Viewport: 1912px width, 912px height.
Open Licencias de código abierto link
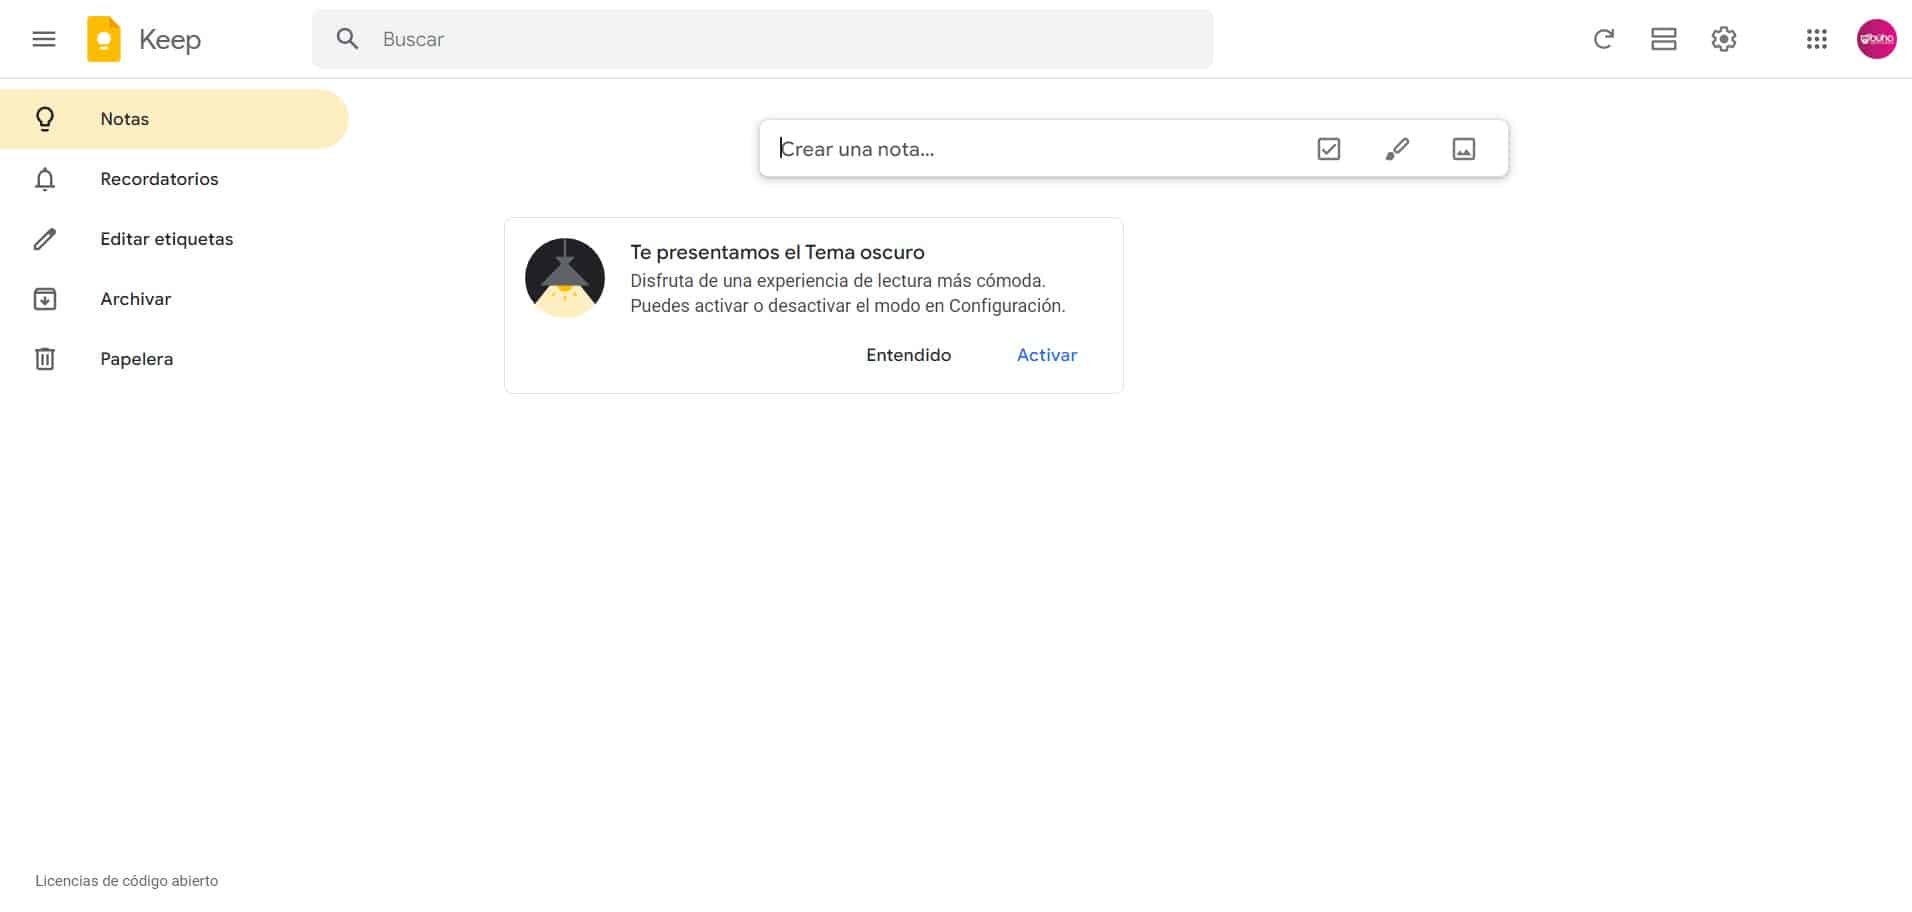127,881
